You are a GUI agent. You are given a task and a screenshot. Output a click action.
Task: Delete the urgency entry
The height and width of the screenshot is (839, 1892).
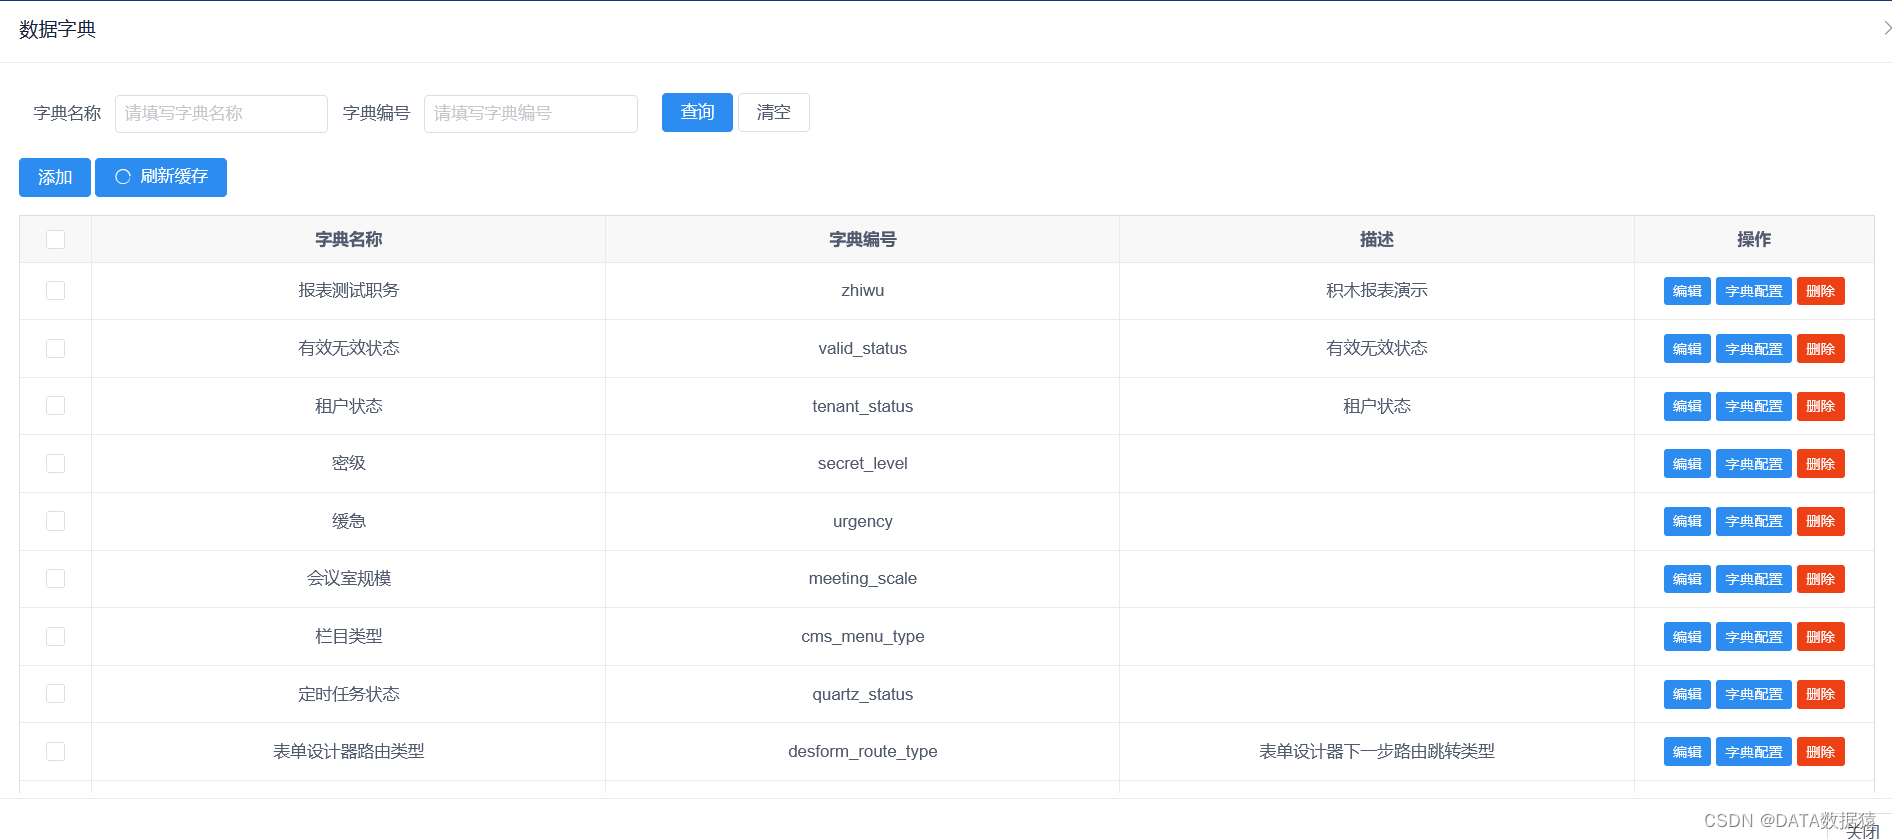(1821, 521)
